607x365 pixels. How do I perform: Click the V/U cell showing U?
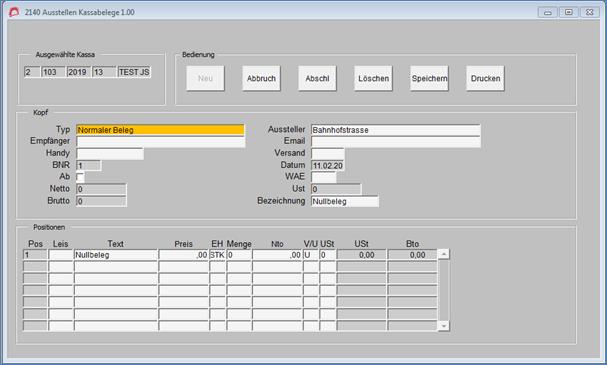pos(311,255)
